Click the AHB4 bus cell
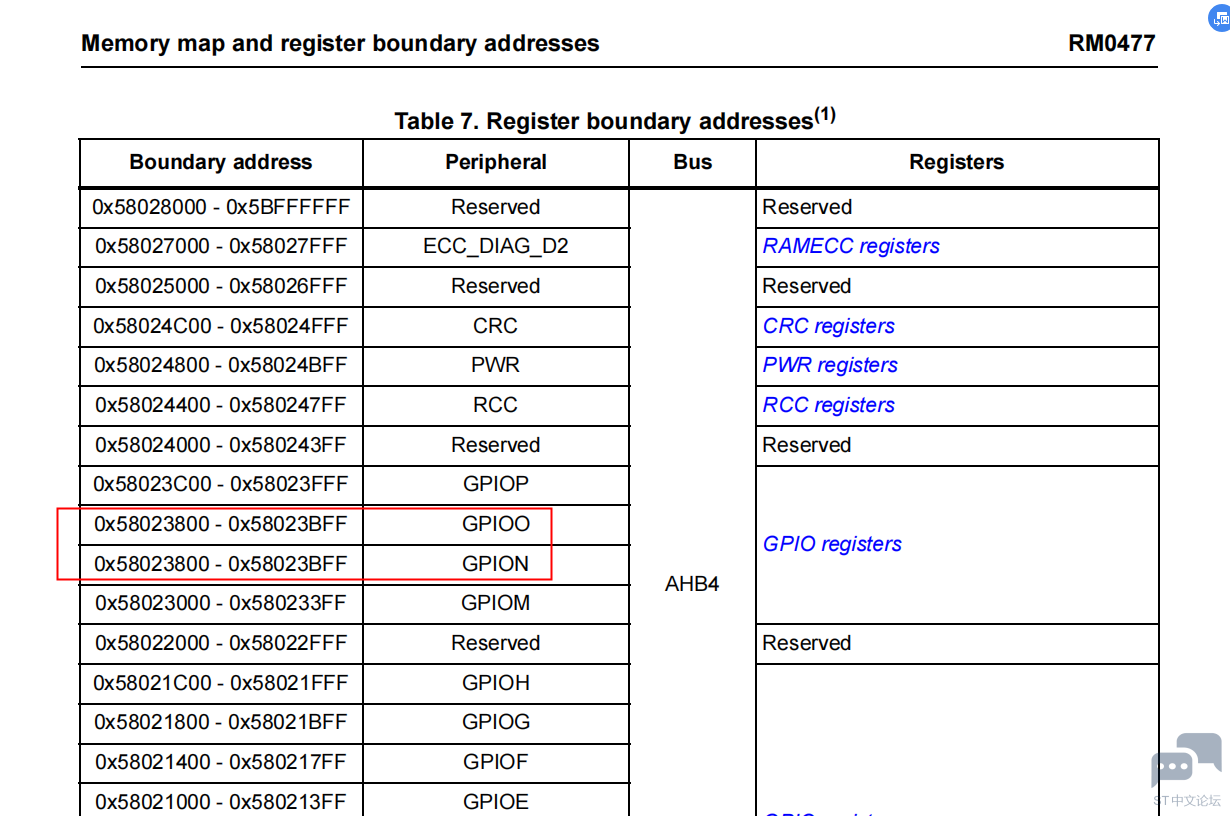This screenshot has height=816, width=1230. coord(692,584)
